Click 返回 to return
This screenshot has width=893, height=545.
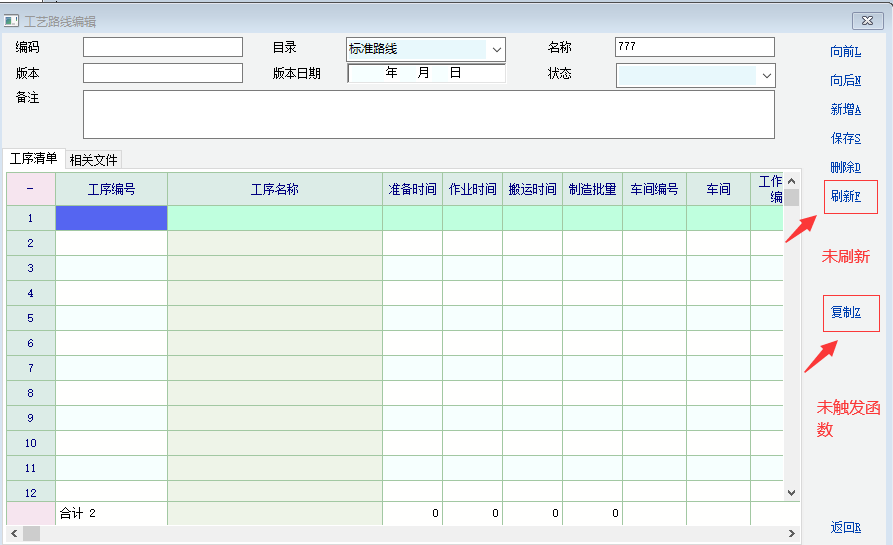click(x=845, y=528)
